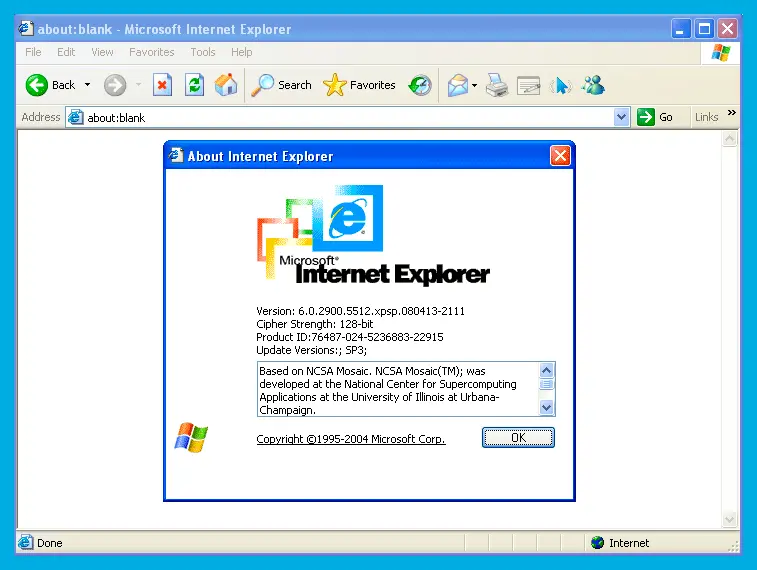Expand the address bar dropdown
The width and height of the screenshot is (757, 570).
coord(622,117)
